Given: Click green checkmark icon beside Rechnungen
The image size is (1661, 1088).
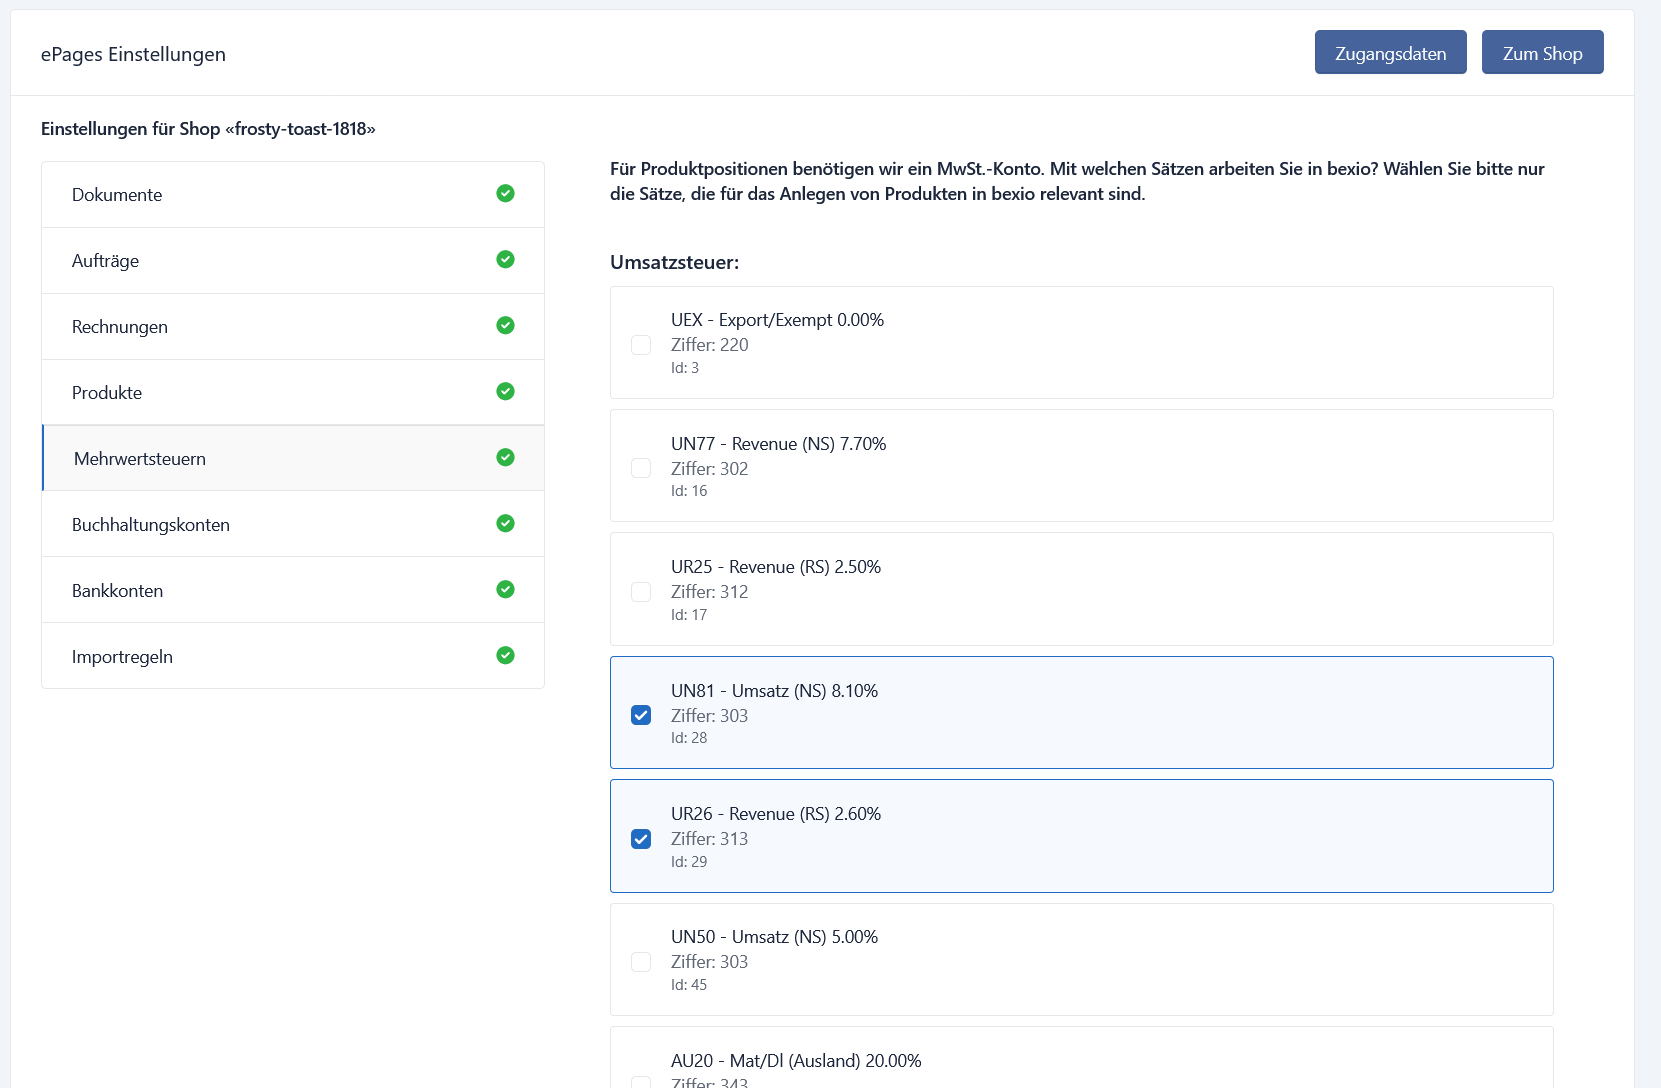Looking at the screenshot, I should tap(505, 325).
